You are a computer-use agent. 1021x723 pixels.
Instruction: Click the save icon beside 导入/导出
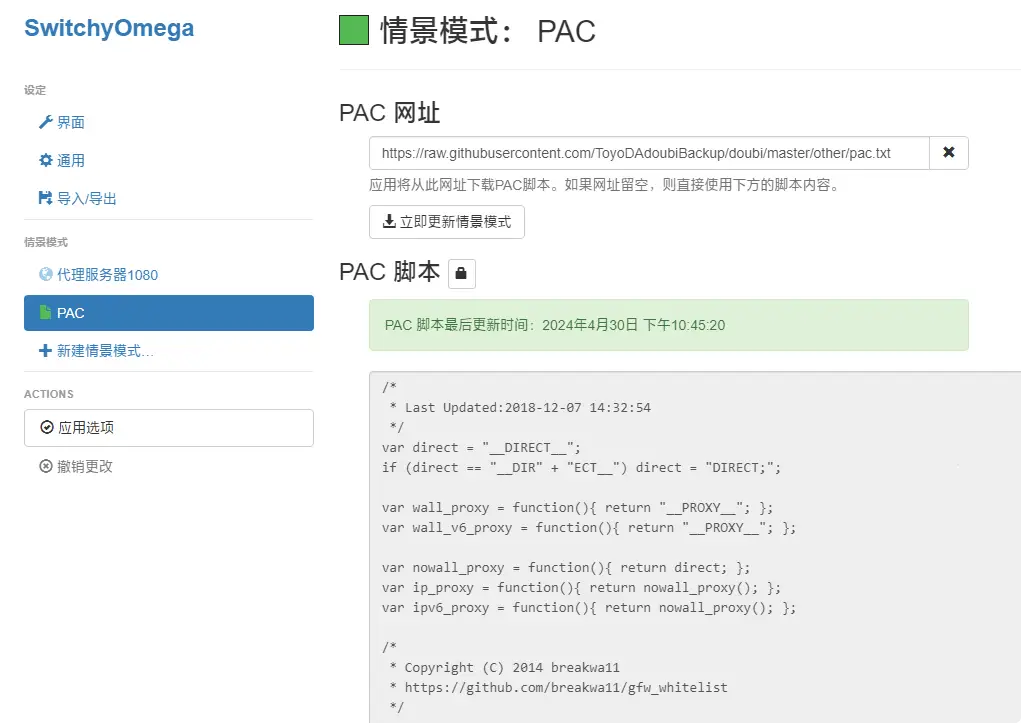click(x=45, y=198)
